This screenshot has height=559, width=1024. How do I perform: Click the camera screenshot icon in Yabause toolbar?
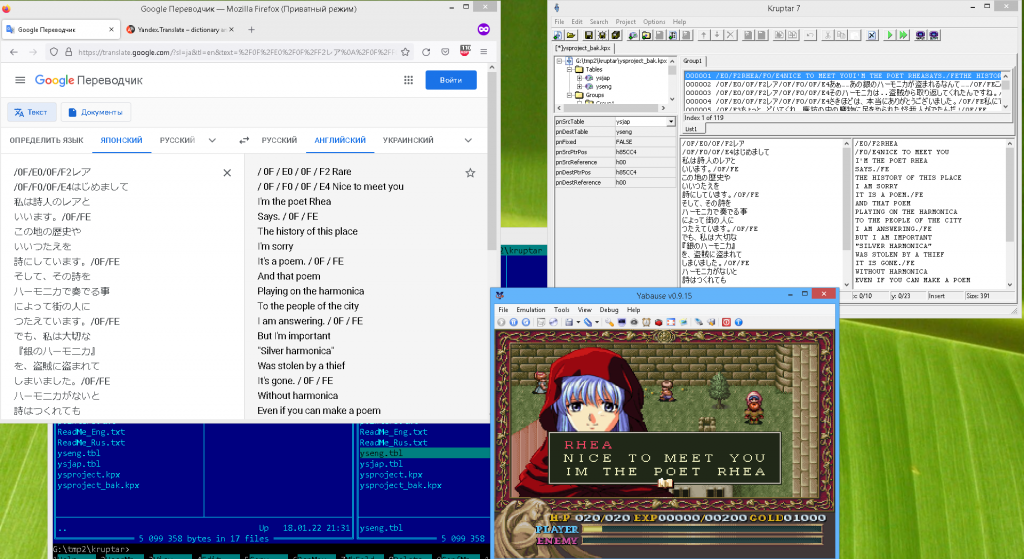[633, 322]
